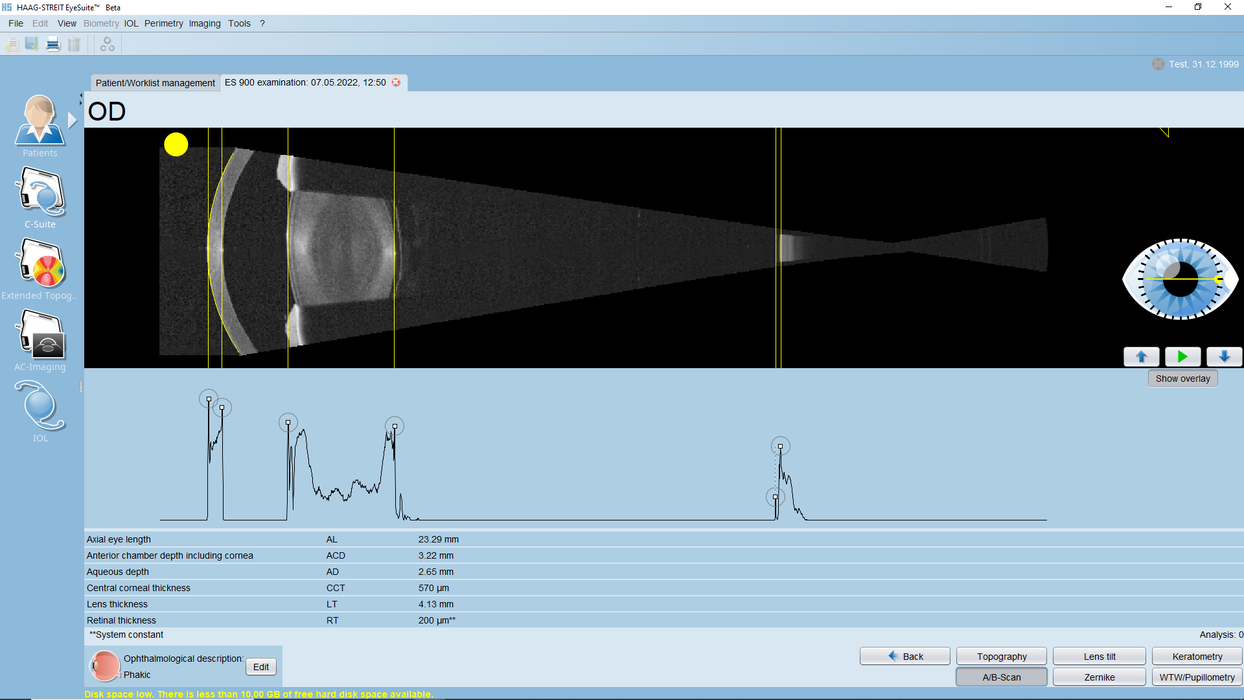Click the eye orientation diagram
Screen dimensions: 1244x700
(1180, 280)
